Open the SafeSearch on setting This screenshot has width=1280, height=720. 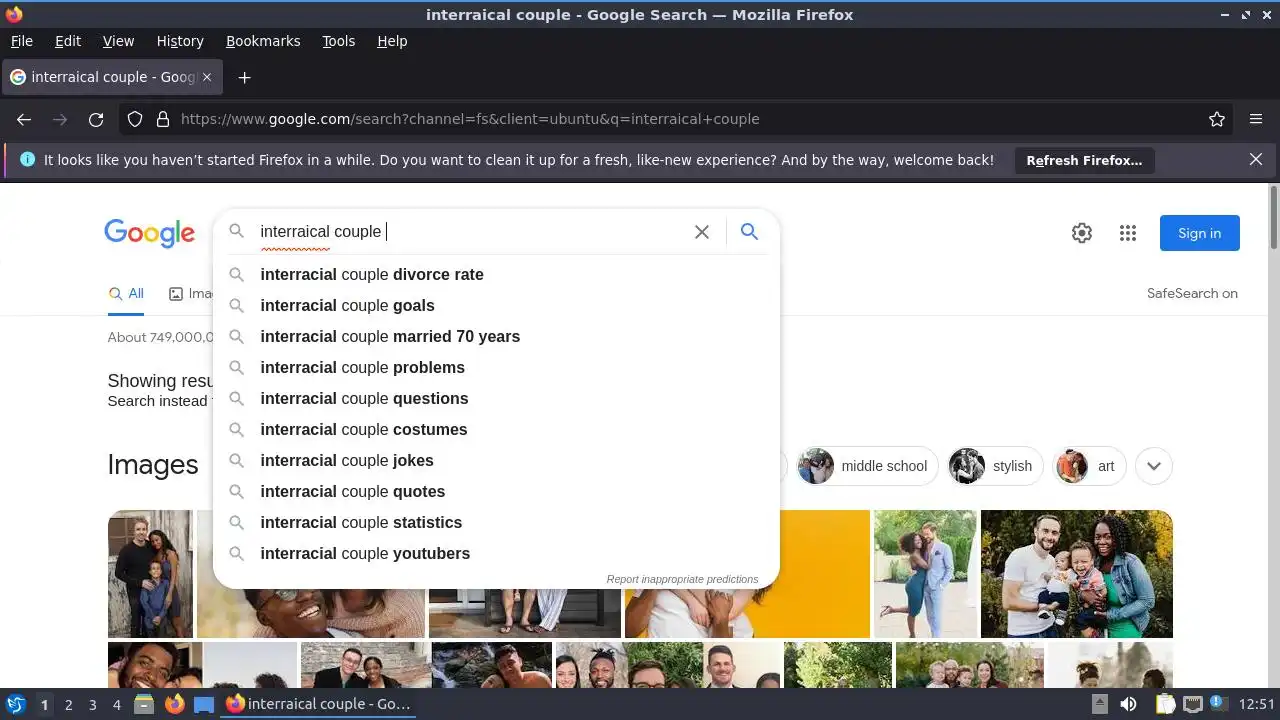point(1192,293)
